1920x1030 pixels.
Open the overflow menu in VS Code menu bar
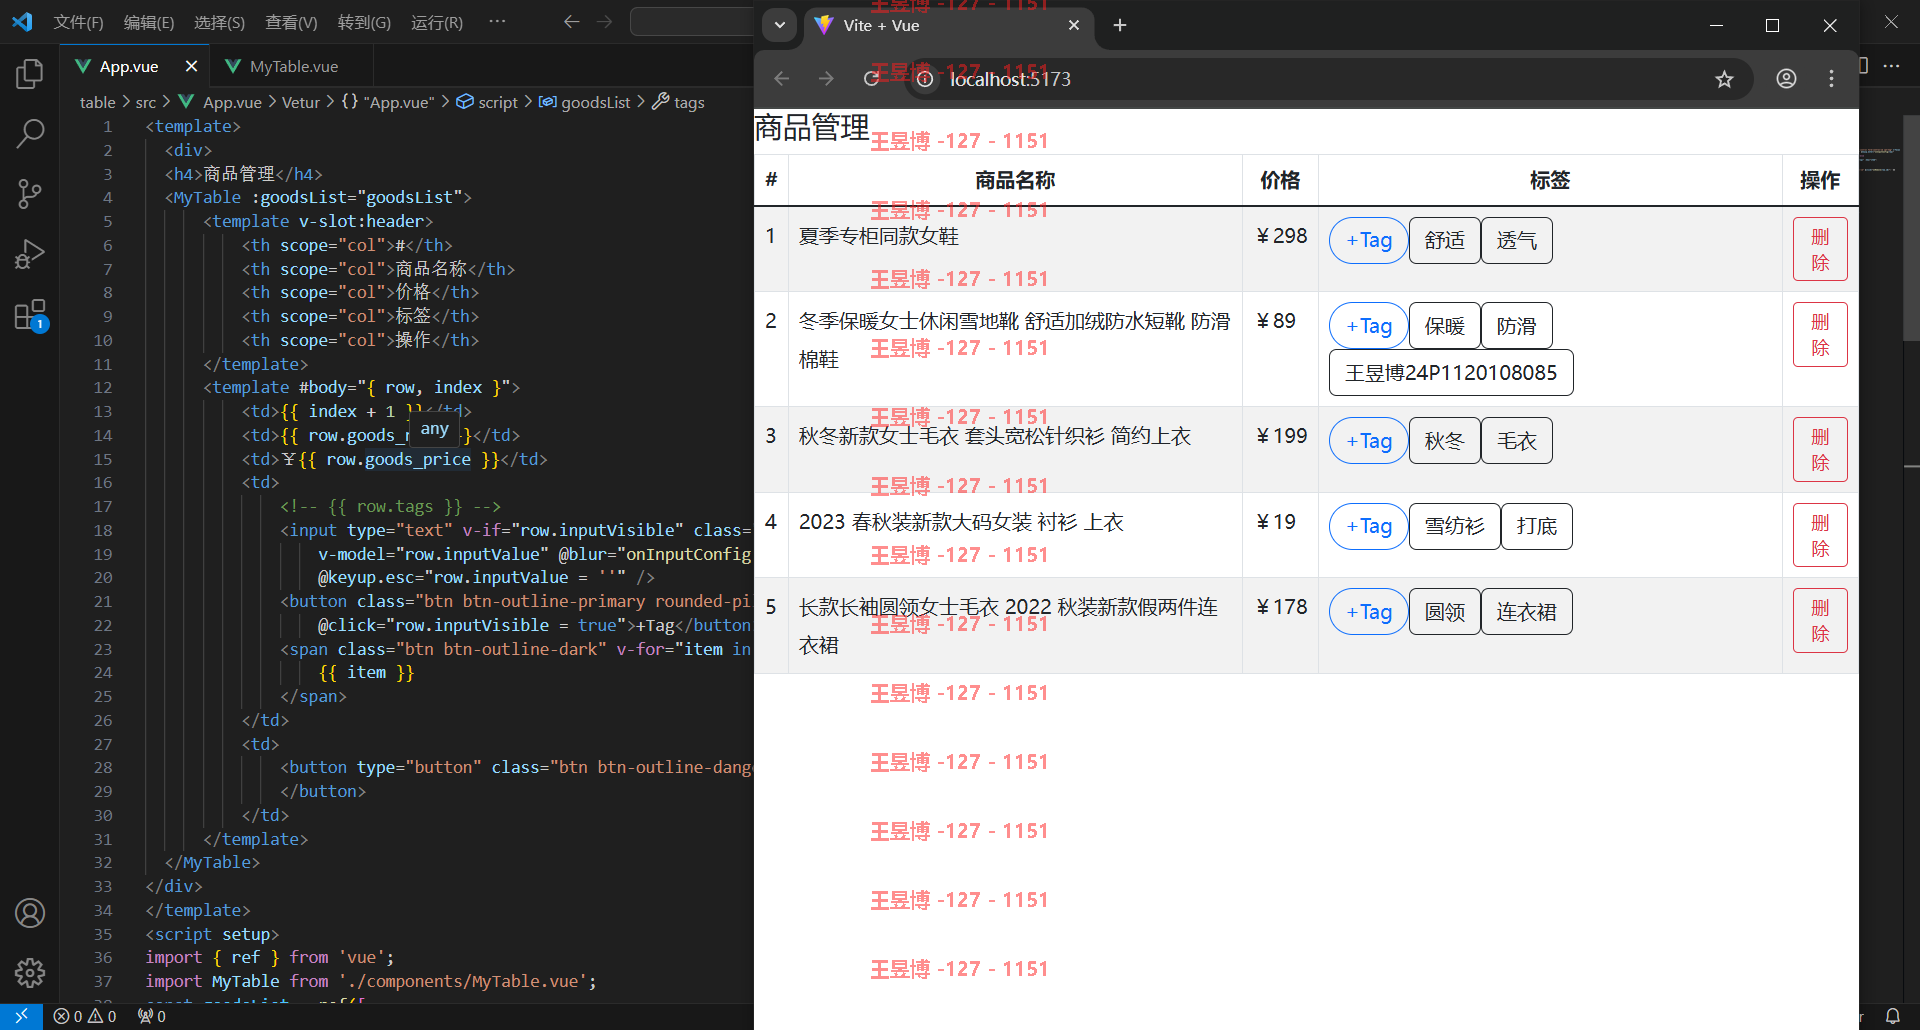497,22
